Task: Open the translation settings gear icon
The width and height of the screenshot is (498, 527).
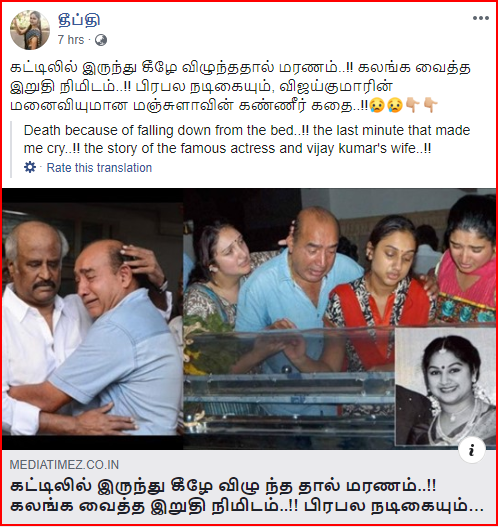Action: [30, 167]
